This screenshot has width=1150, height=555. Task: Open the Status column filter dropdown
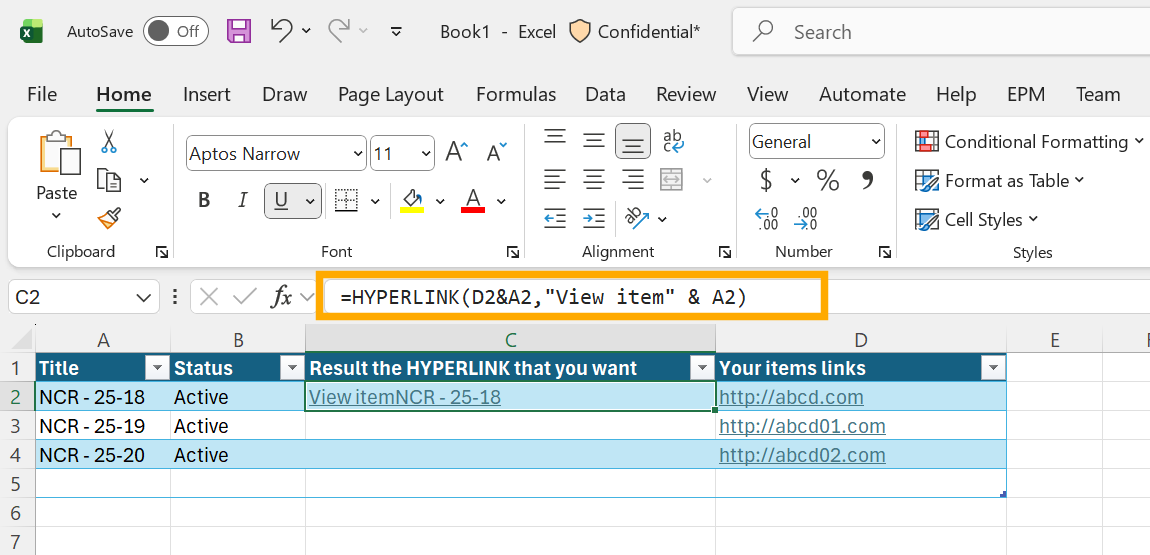click(292, 367)
